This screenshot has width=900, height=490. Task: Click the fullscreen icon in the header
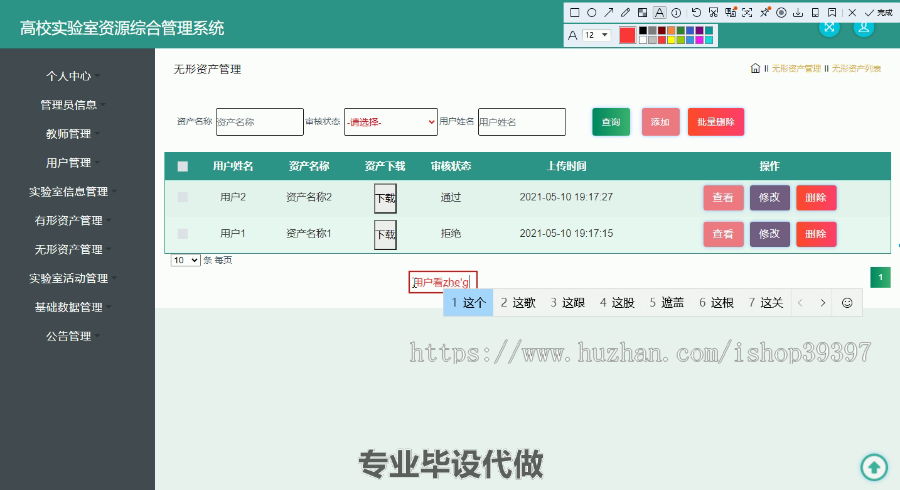pos(829,26)
